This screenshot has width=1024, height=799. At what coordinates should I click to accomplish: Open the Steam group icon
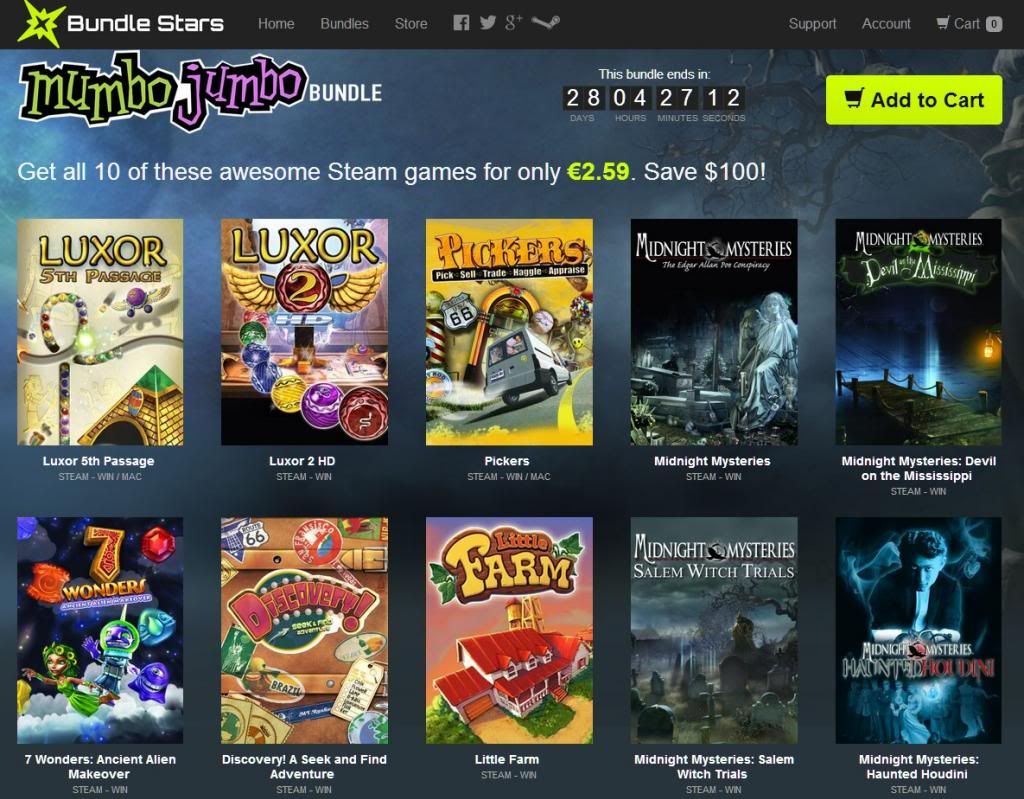[x=545, y=23]
